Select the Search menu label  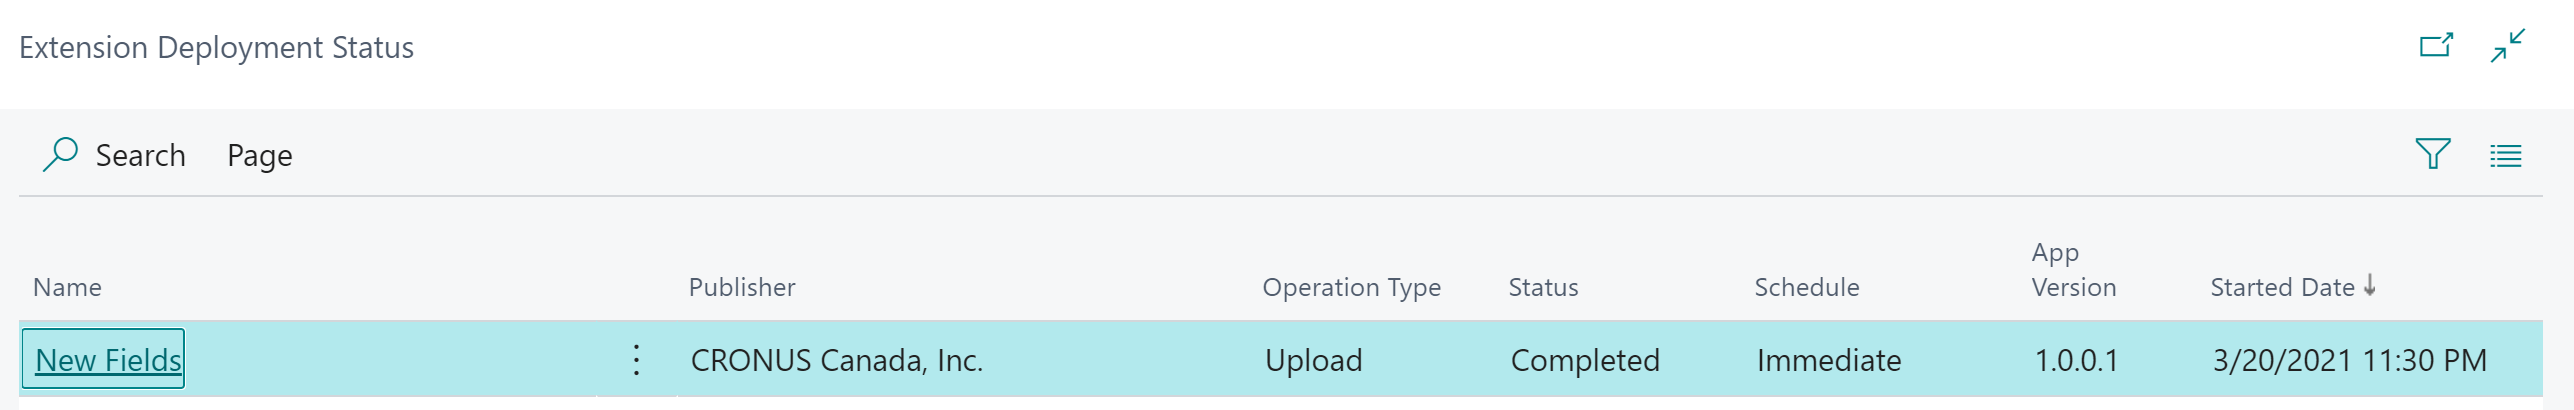[x=141, y=155]
